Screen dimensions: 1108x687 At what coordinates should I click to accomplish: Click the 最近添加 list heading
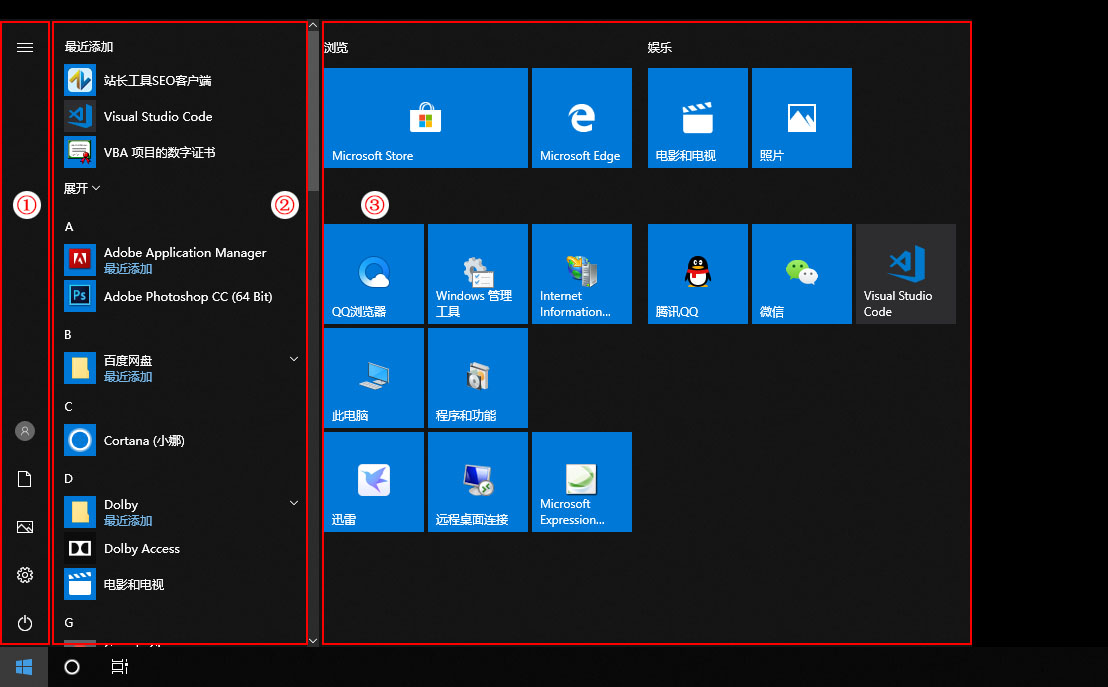tap(89, 47)
